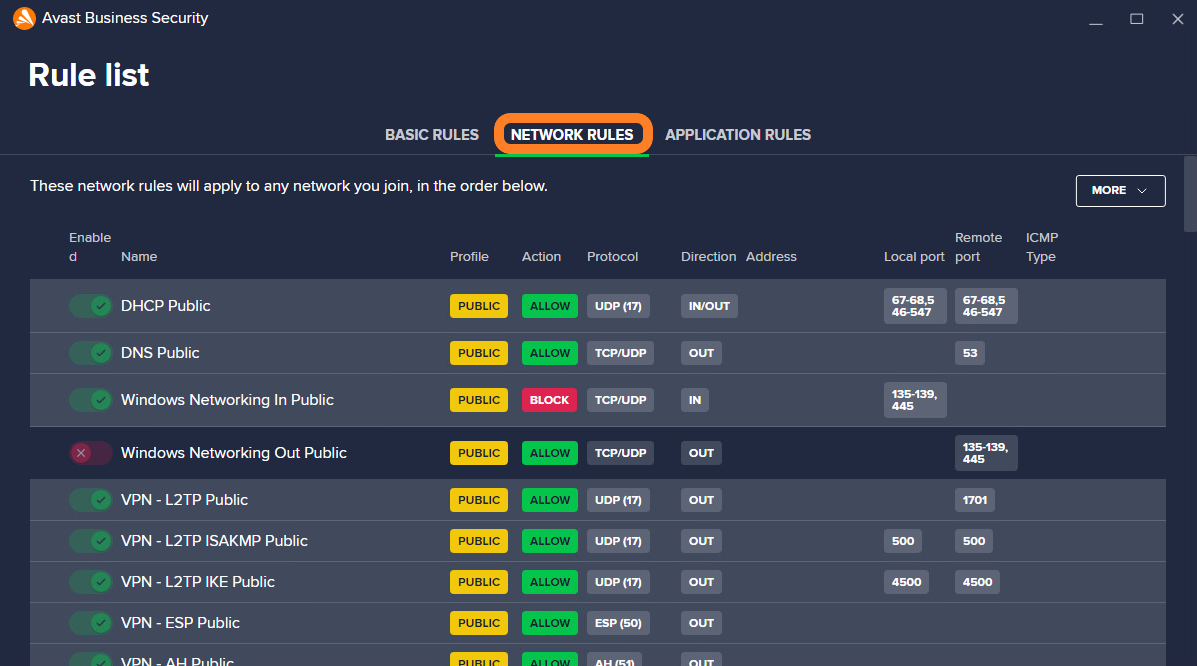Click remote port 53 badge
The image size is (1197, 666).
(x=970, y=353)
